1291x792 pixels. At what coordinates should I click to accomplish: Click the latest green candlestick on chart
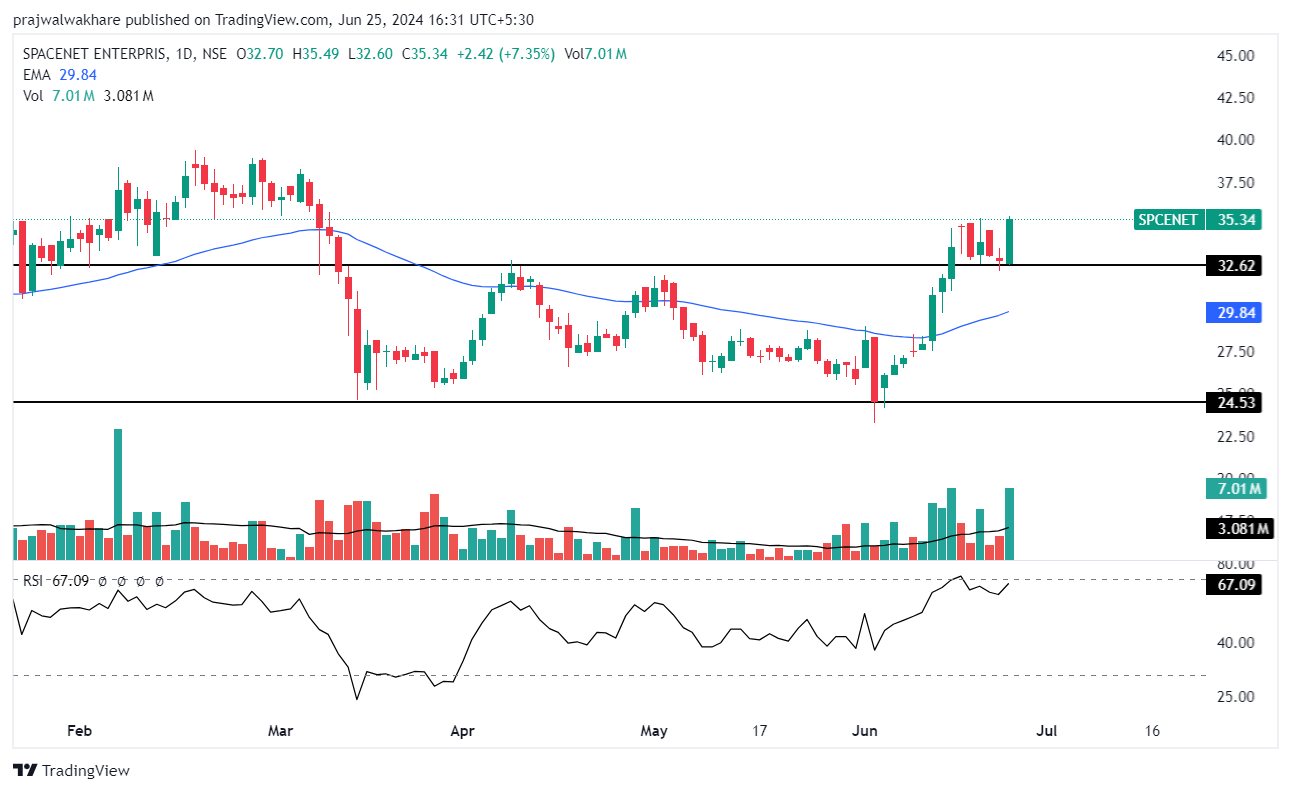point(1010,241)
